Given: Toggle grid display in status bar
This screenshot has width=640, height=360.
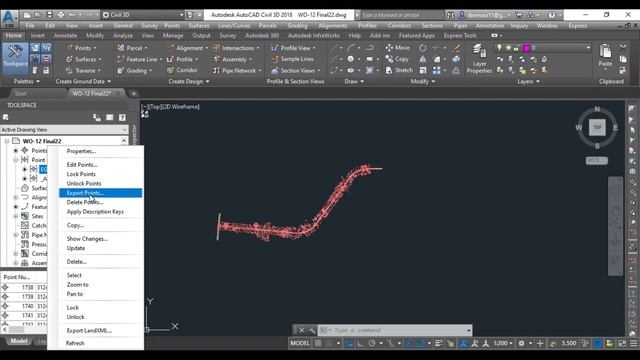Looking at the screenshot, I should click(x=318, y=343).
